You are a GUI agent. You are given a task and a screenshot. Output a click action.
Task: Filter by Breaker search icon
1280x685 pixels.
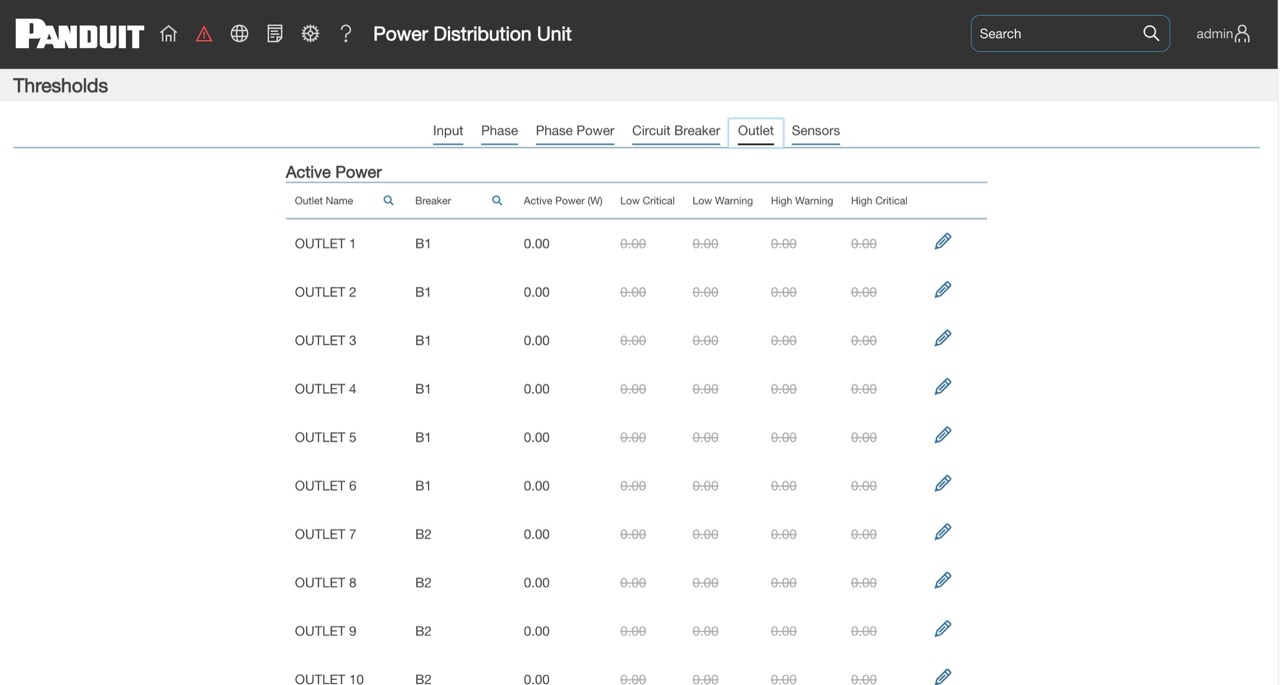pos(497,201)
